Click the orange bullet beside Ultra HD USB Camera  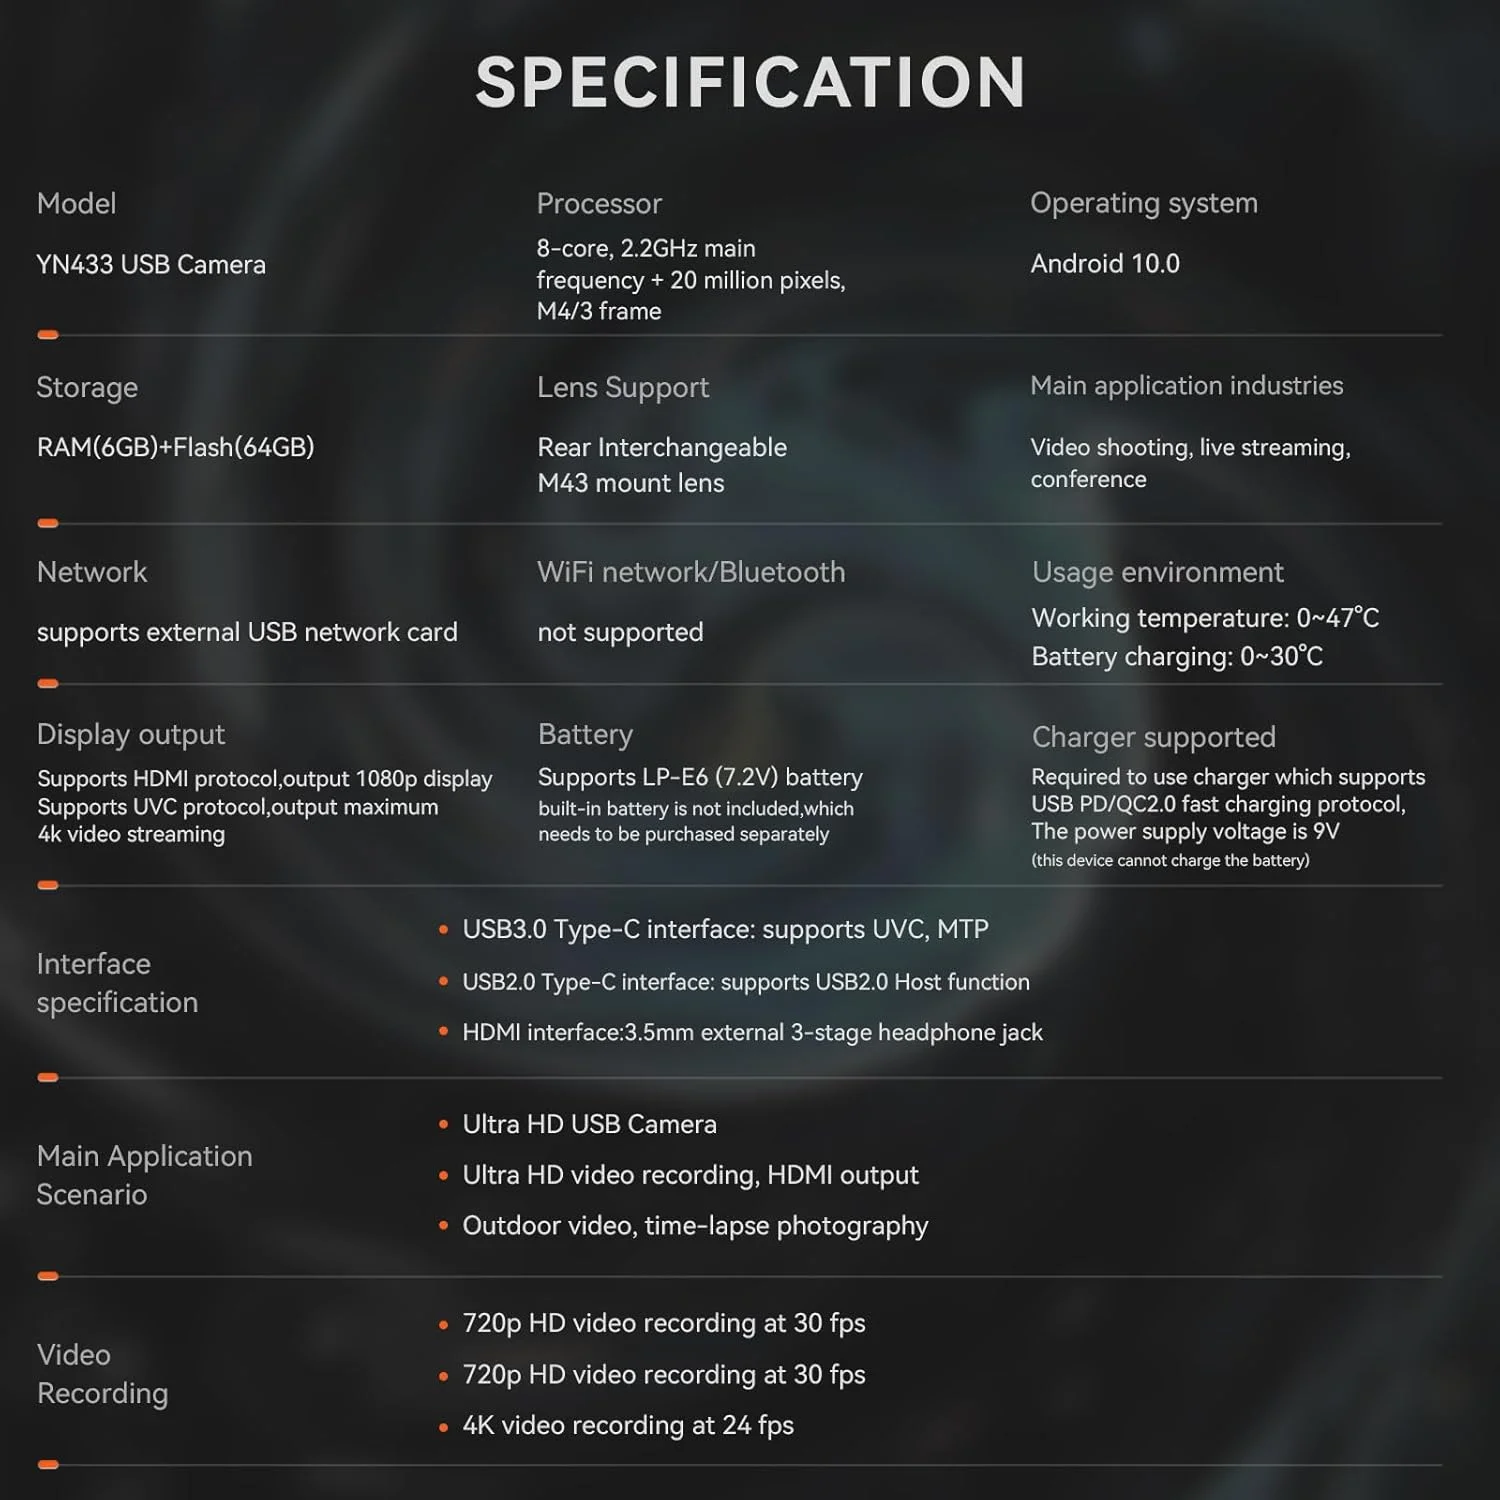click(443, 1125)
